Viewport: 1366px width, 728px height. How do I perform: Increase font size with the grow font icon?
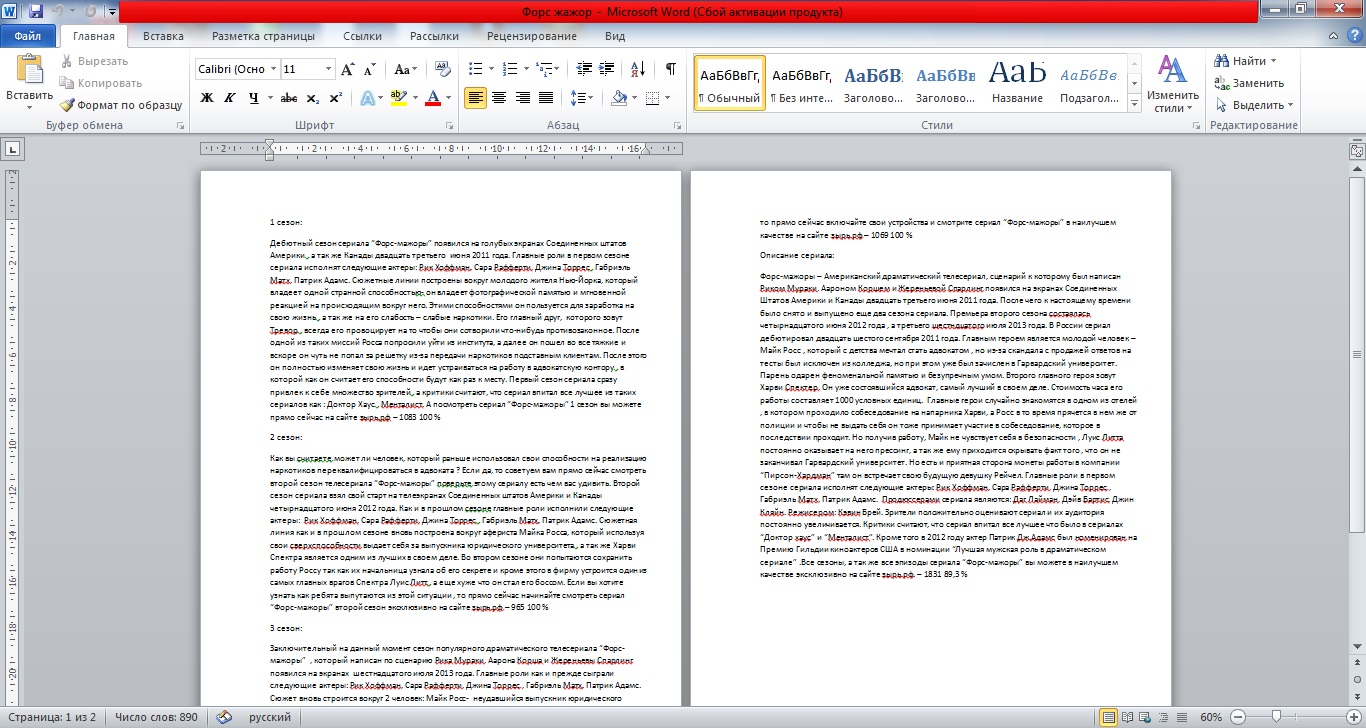tap(348, 70)
